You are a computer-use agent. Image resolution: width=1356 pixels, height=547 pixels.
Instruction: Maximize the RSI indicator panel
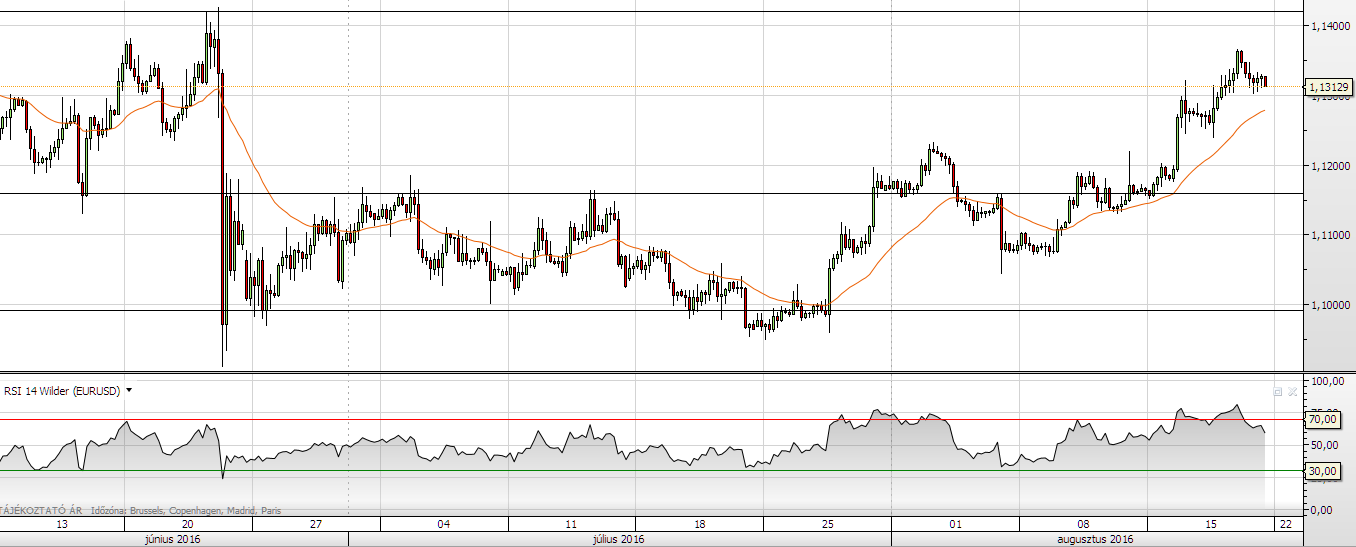1277,392
